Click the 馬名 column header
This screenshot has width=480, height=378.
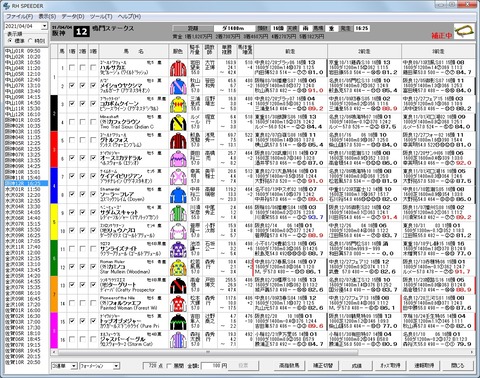click(x=133, y=51)
